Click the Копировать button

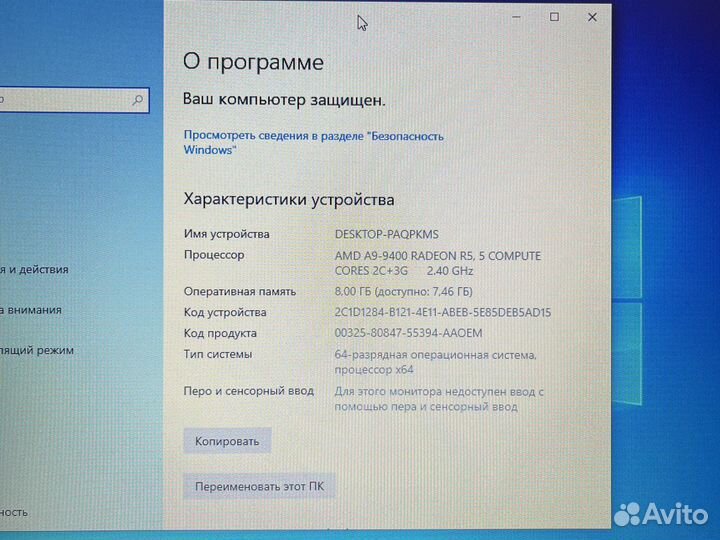[227, 441]
